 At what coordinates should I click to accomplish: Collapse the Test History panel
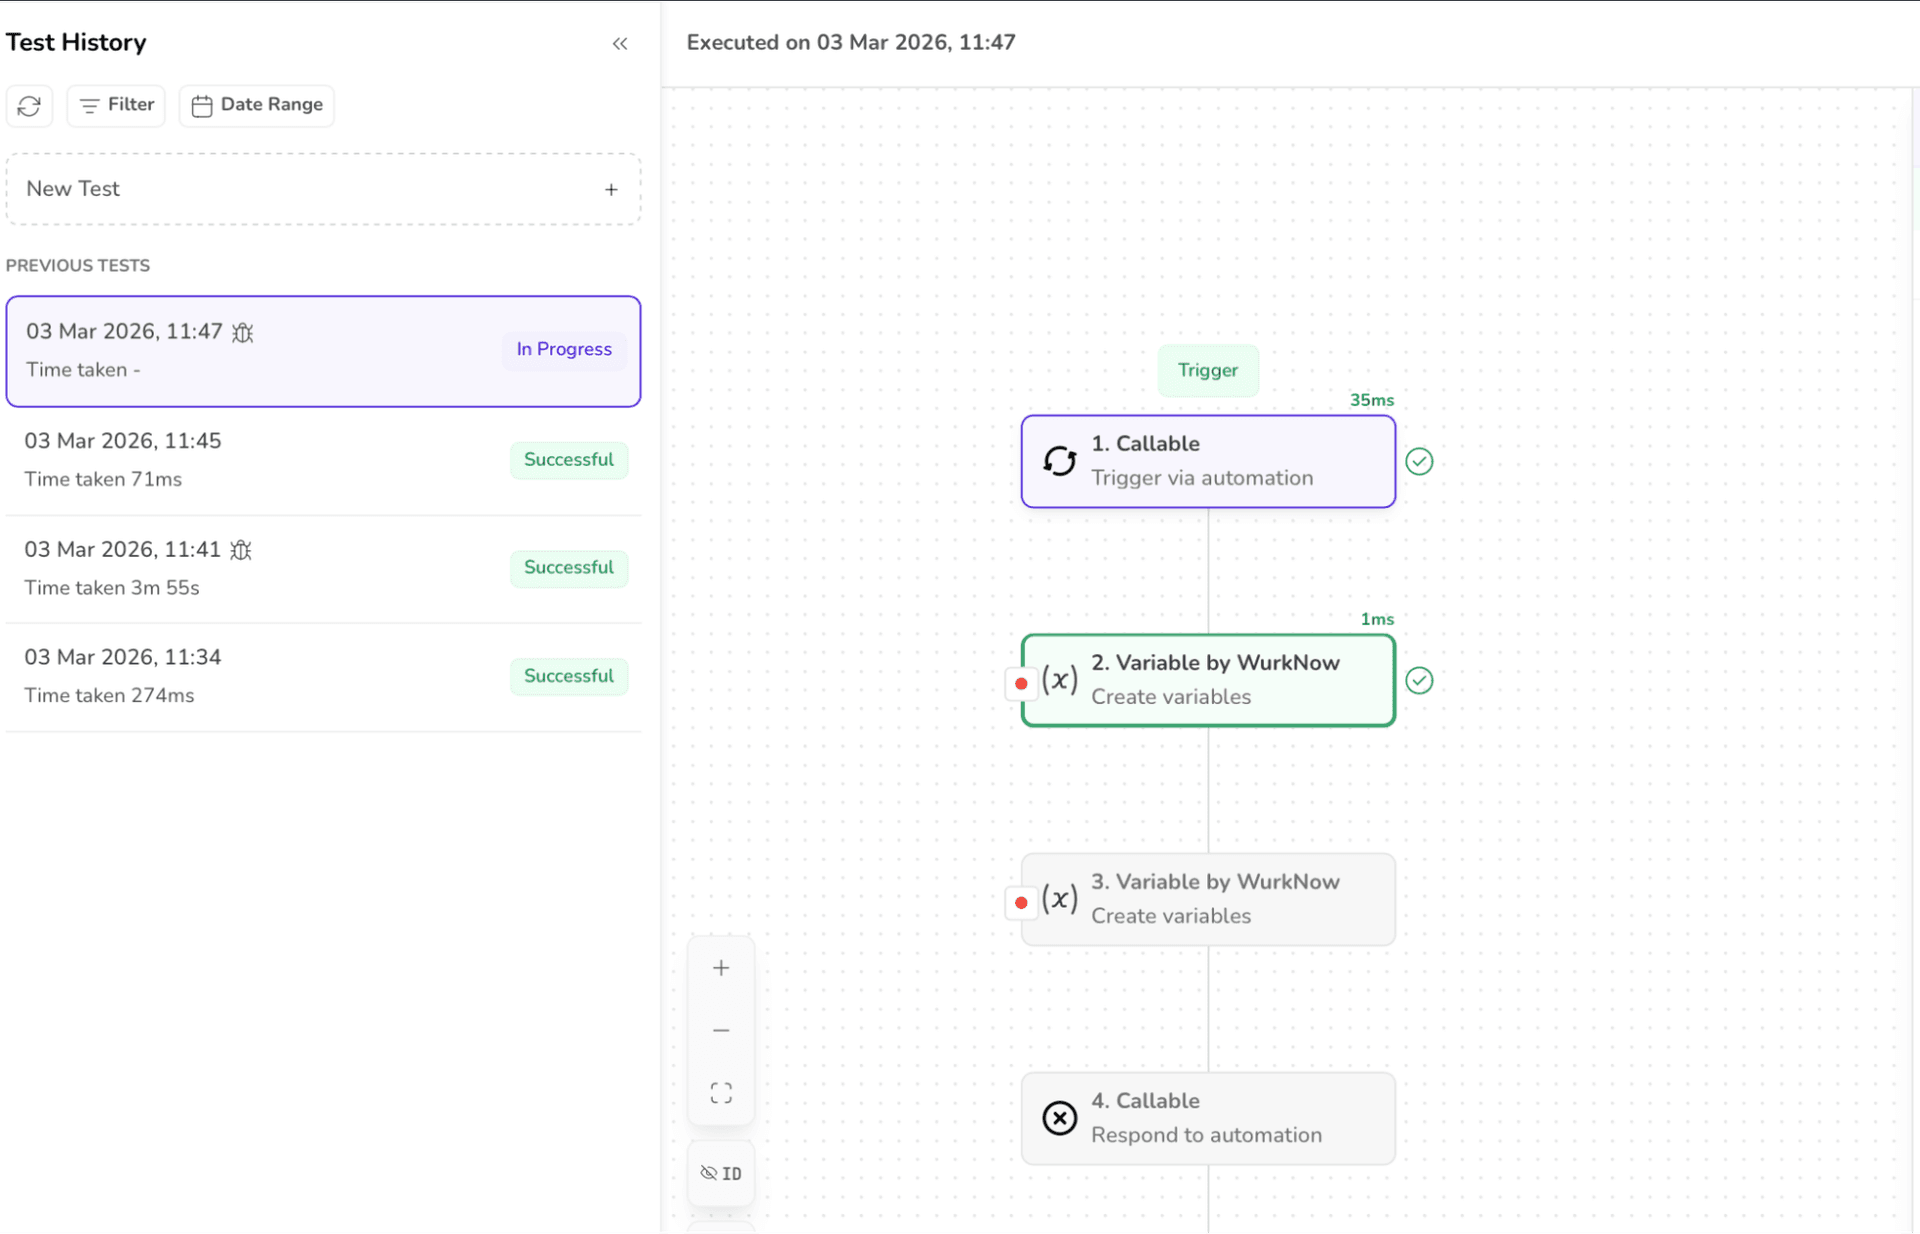point(620,43)
